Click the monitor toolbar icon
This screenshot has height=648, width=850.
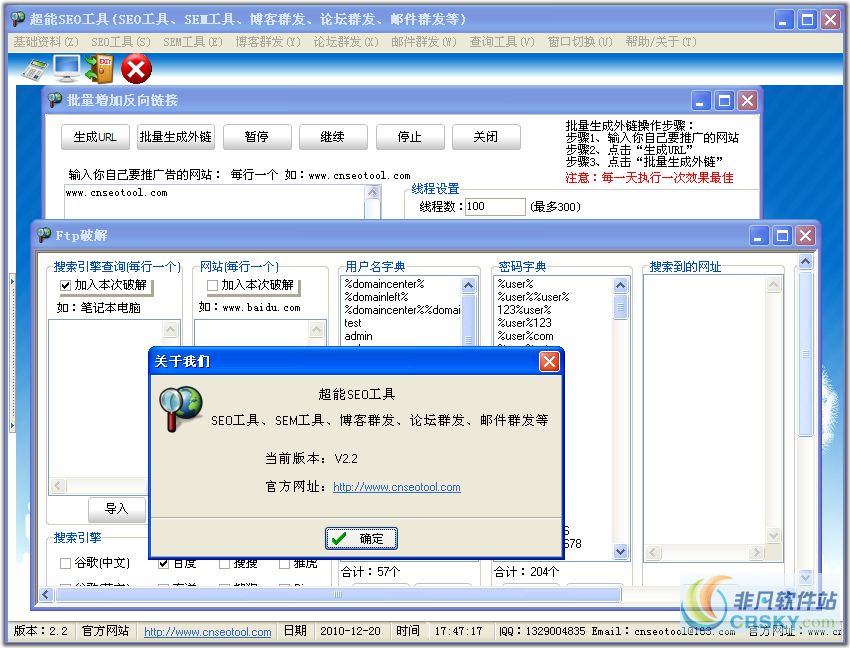67,69
